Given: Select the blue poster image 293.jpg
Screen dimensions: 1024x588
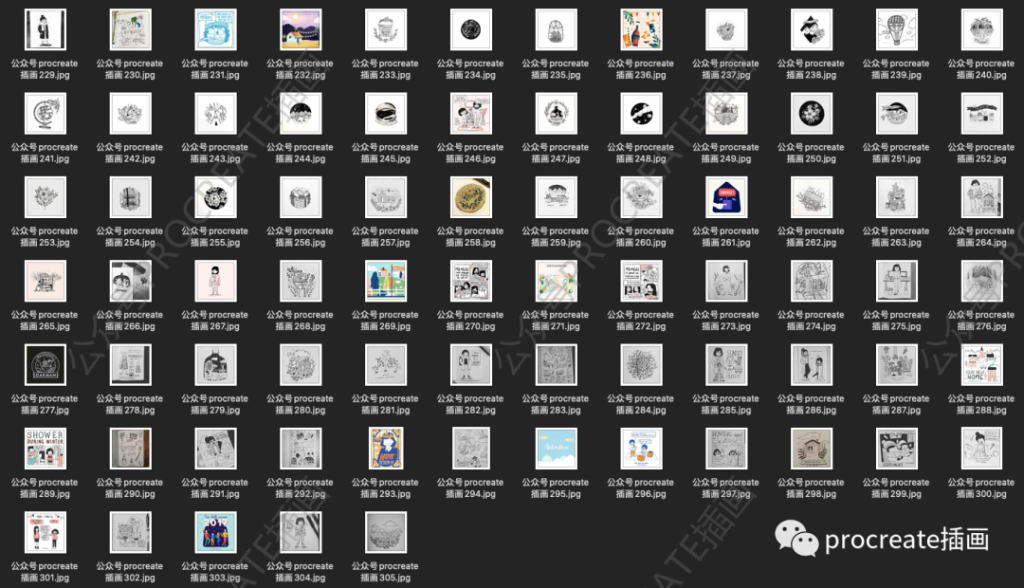Looking at the screenshot, I should pyautogui.click(x=386, y=449).
